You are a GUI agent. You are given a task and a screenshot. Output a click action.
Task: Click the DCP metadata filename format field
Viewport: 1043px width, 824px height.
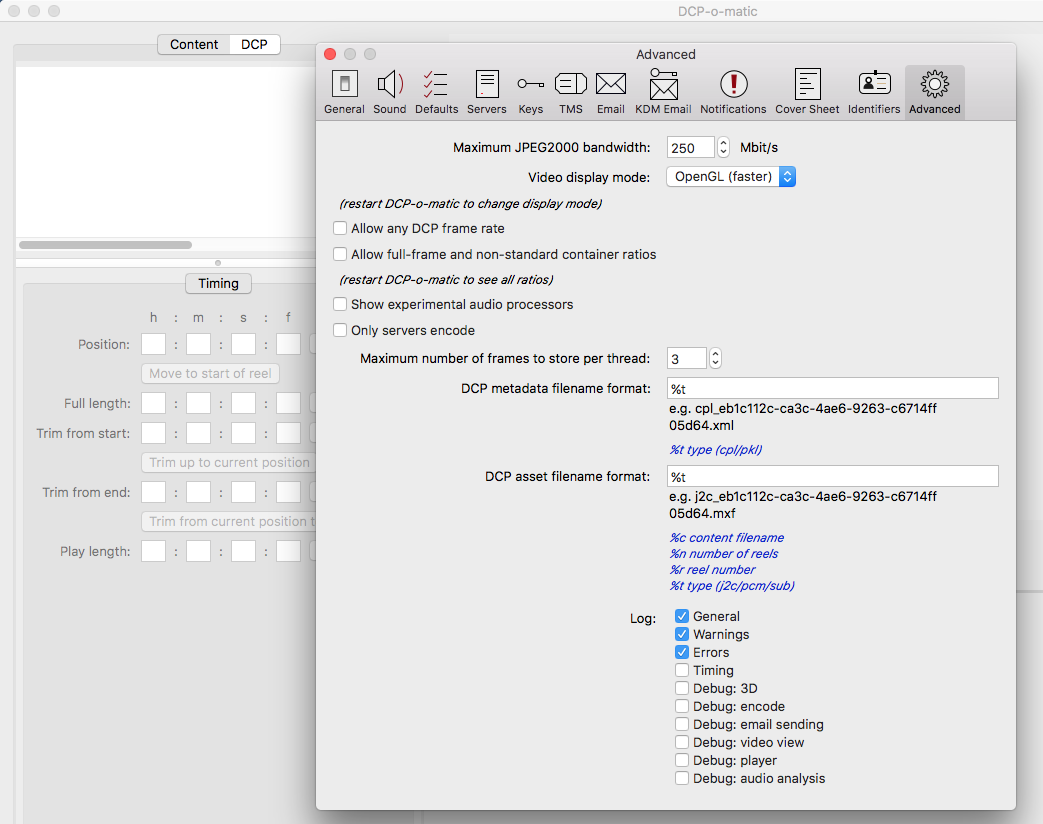point(832,388)
